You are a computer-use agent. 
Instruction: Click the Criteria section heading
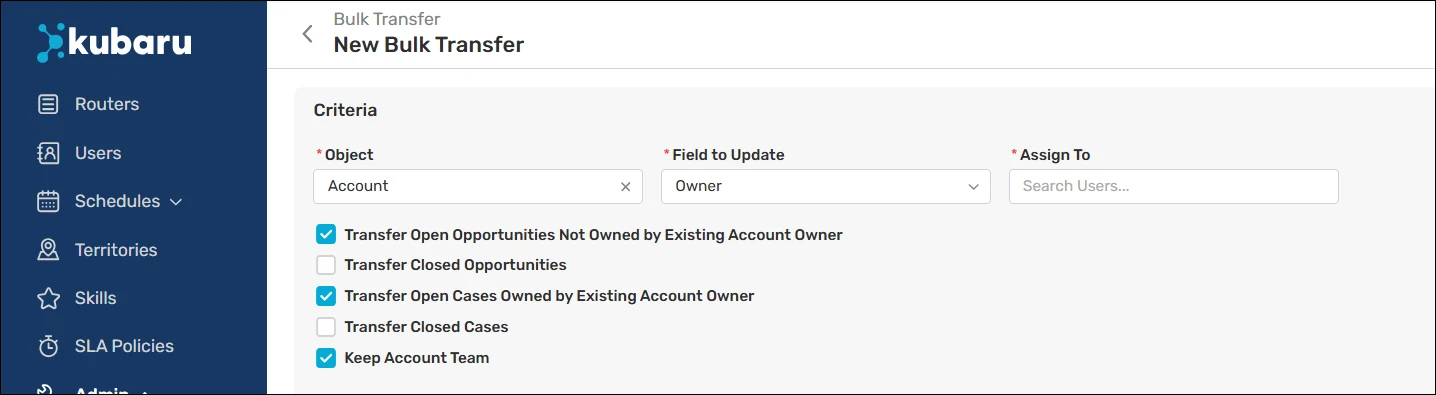[x=345, y=110]
